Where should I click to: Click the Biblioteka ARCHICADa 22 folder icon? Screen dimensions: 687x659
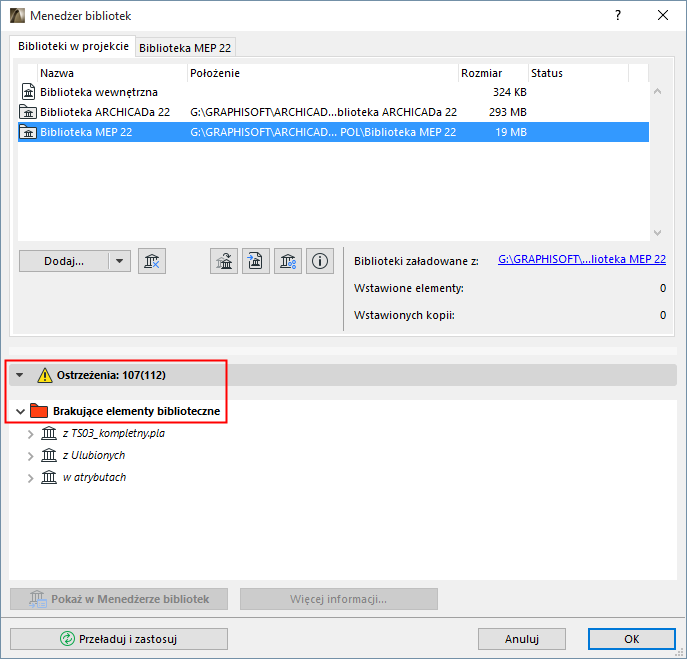[x=28, y=112]
